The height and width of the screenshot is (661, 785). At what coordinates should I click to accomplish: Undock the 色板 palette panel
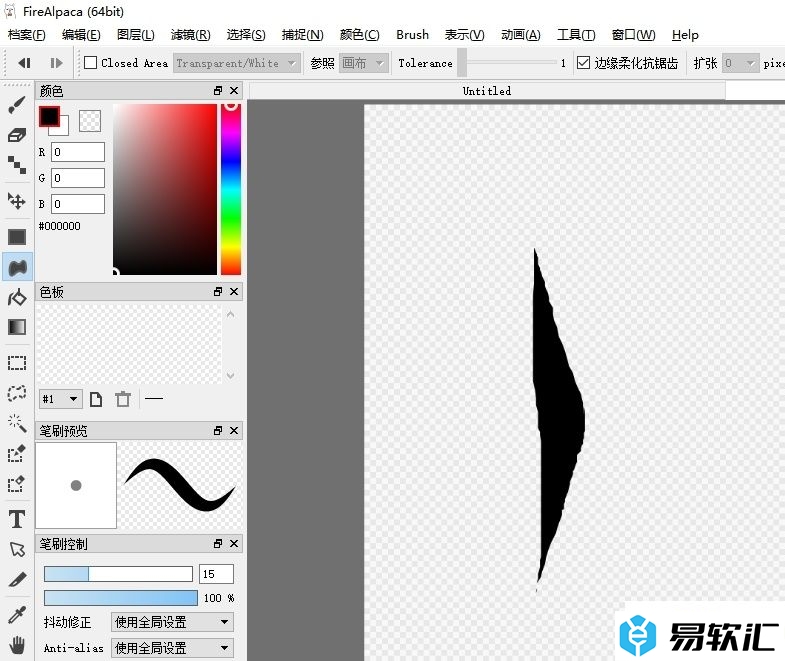218,291
